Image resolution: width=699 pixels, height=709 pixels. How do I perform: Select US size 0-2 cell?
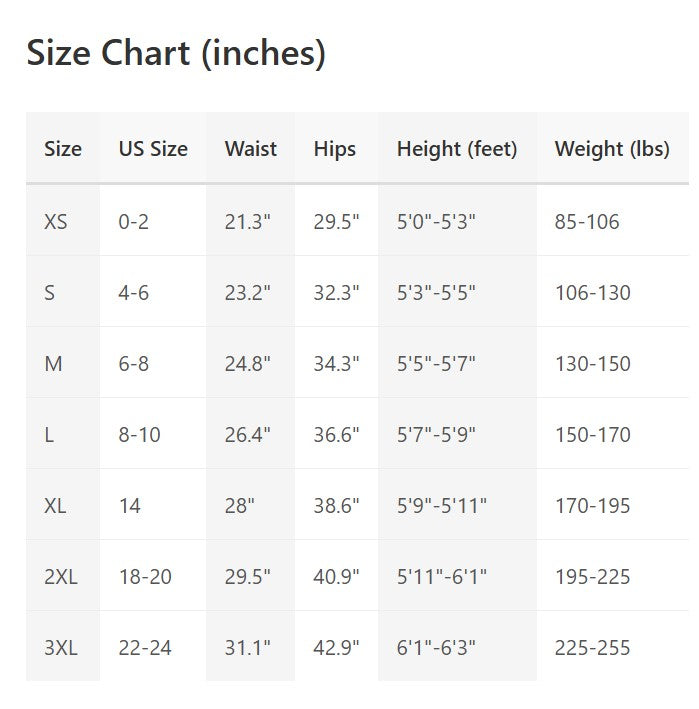(133, 221)
